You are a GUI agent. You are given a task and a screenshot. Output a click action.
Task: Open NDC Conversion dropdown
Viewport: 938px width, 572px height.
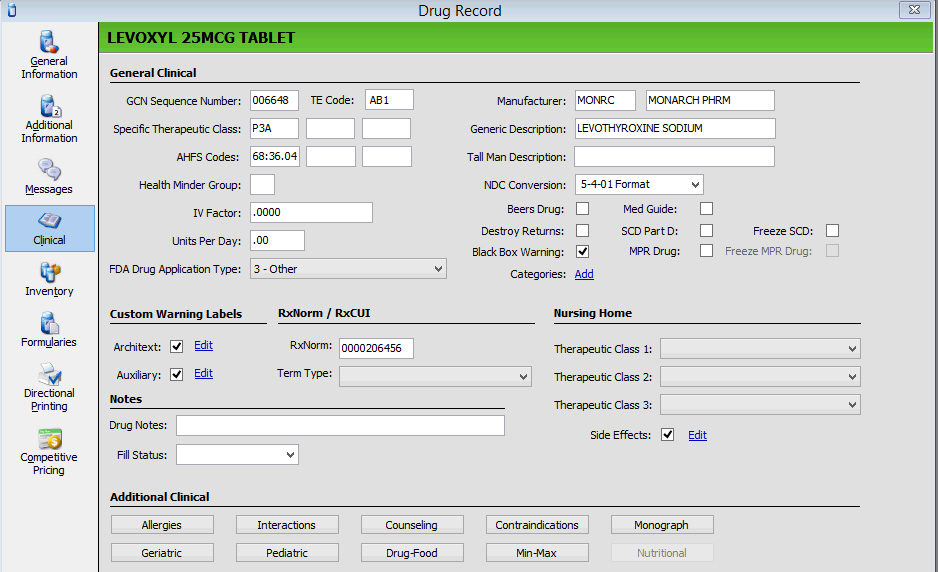(x=639, y=184)
